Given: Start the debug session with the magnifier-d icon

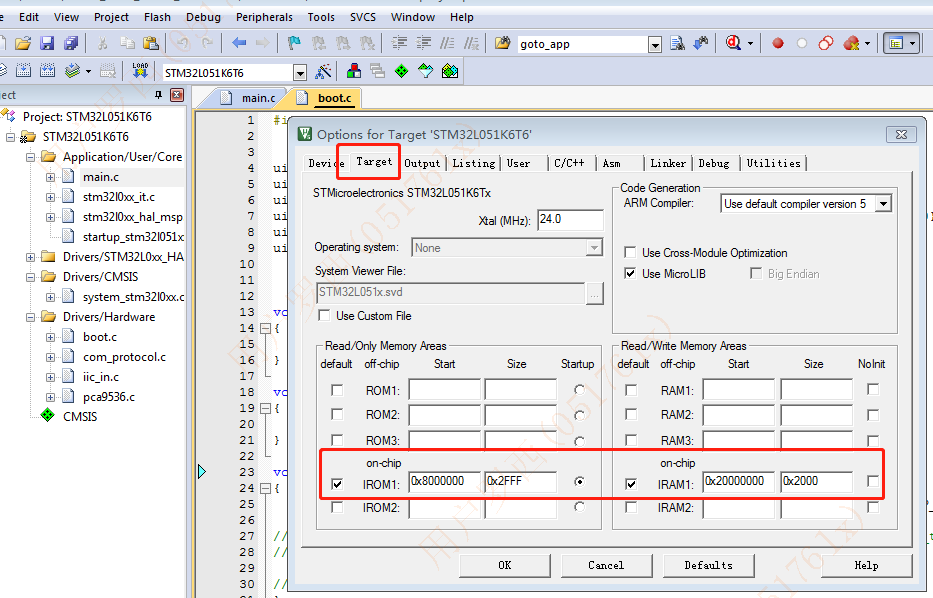Looking at the screenshot, I should click(733, 43).
